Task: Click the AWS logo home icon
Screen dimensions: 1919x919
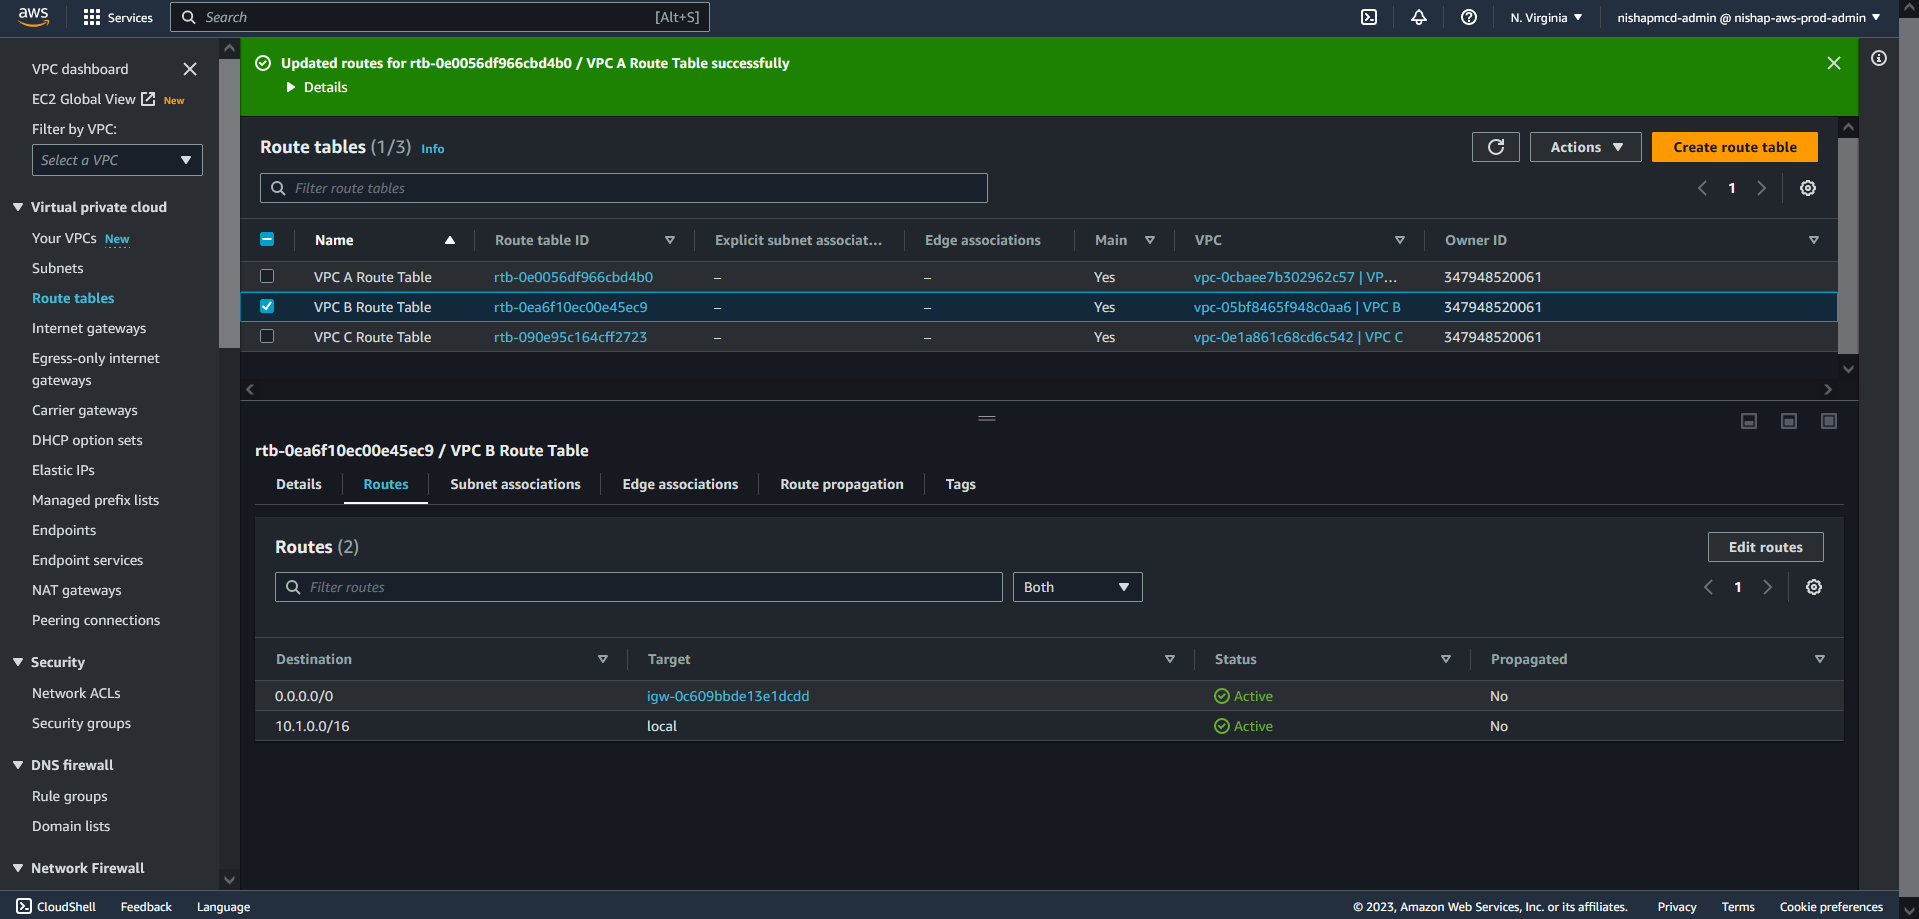Action: pyautogui.click(x=33, y=17)
